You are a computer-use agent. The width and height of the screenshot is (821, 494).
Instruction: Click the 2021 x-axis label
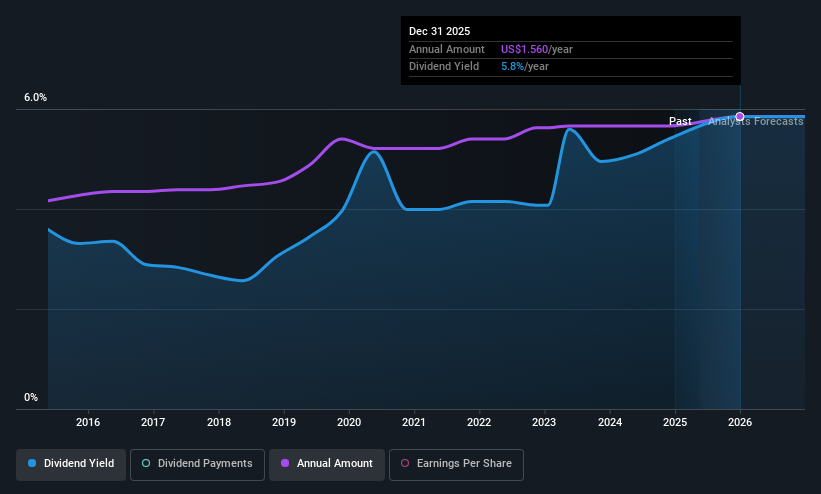[414, 422]
